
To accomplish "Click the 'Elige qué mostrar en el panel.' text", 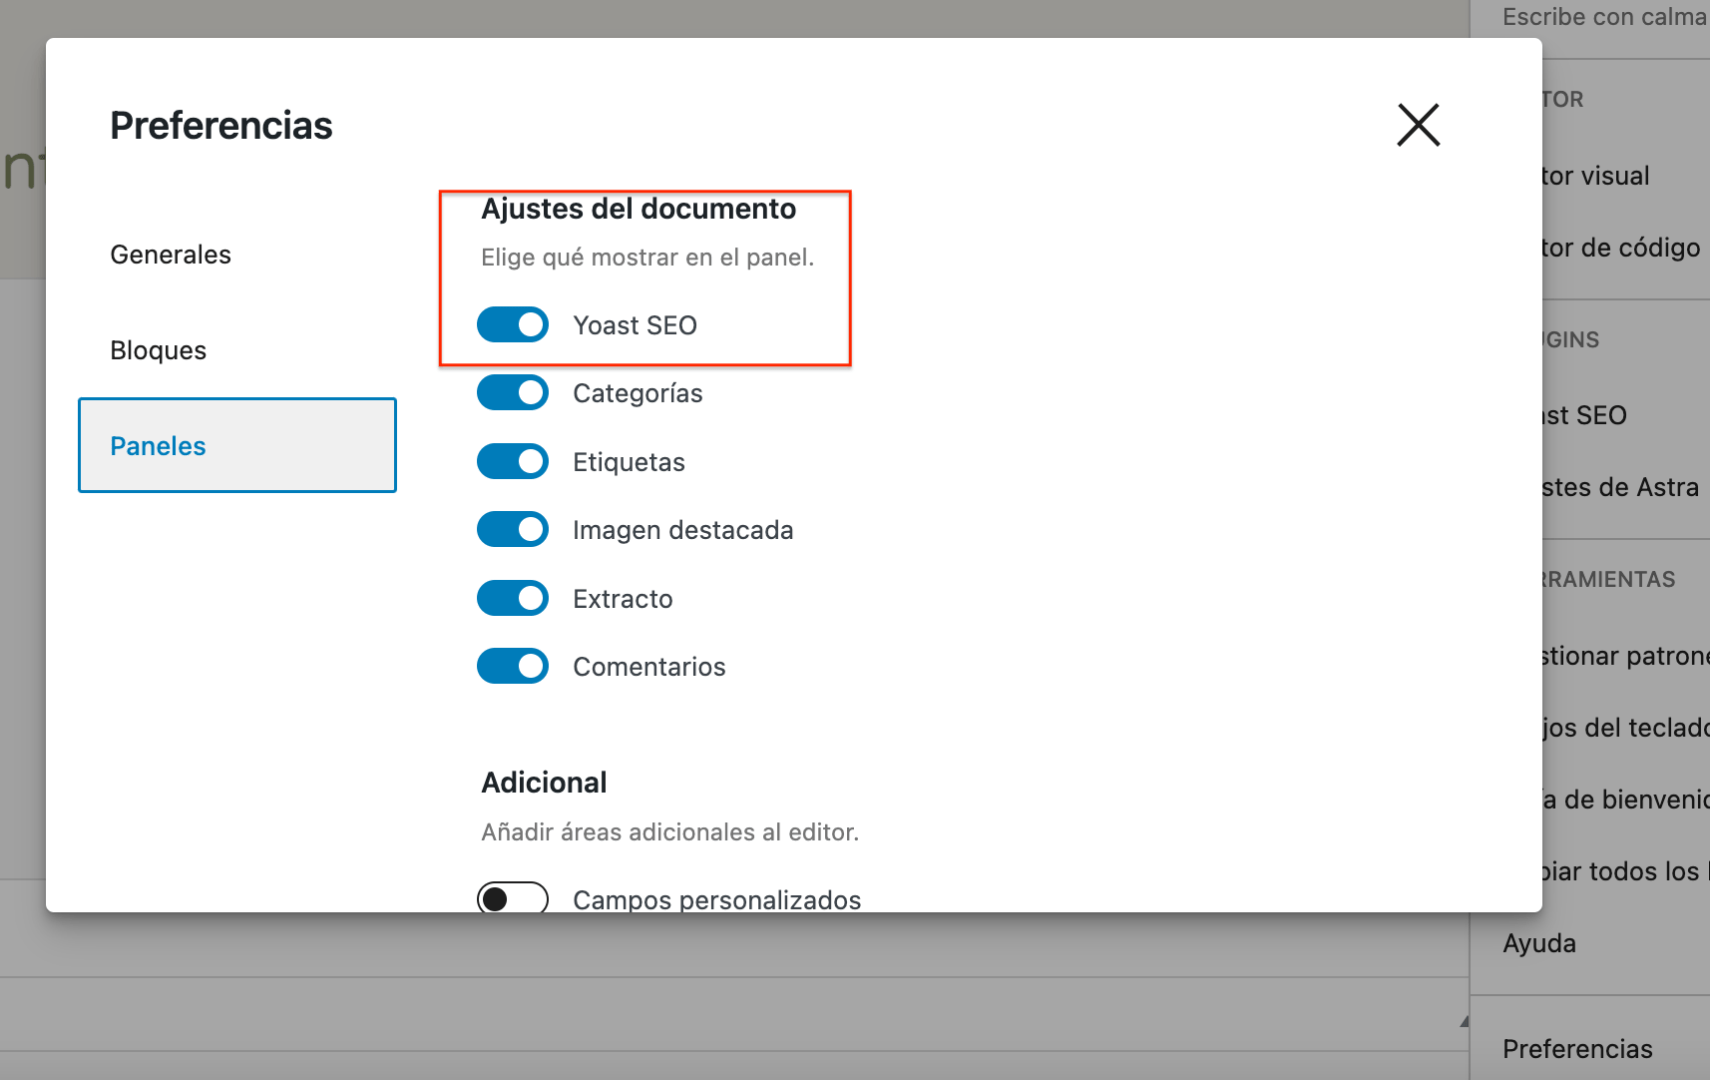I will 647,257.
